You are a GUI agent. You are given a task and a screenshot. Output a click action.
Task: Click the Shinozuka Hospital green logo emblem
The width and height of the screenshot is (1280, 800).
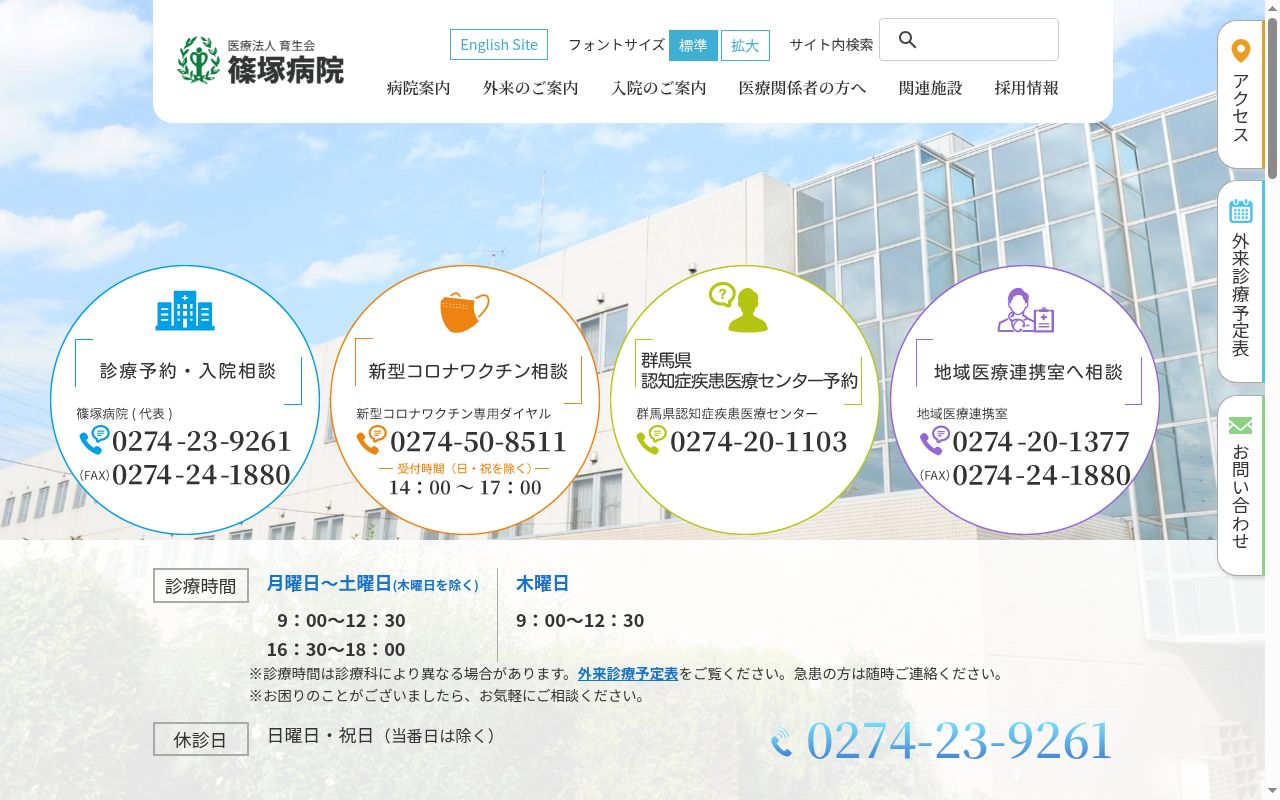click(198, 61)
